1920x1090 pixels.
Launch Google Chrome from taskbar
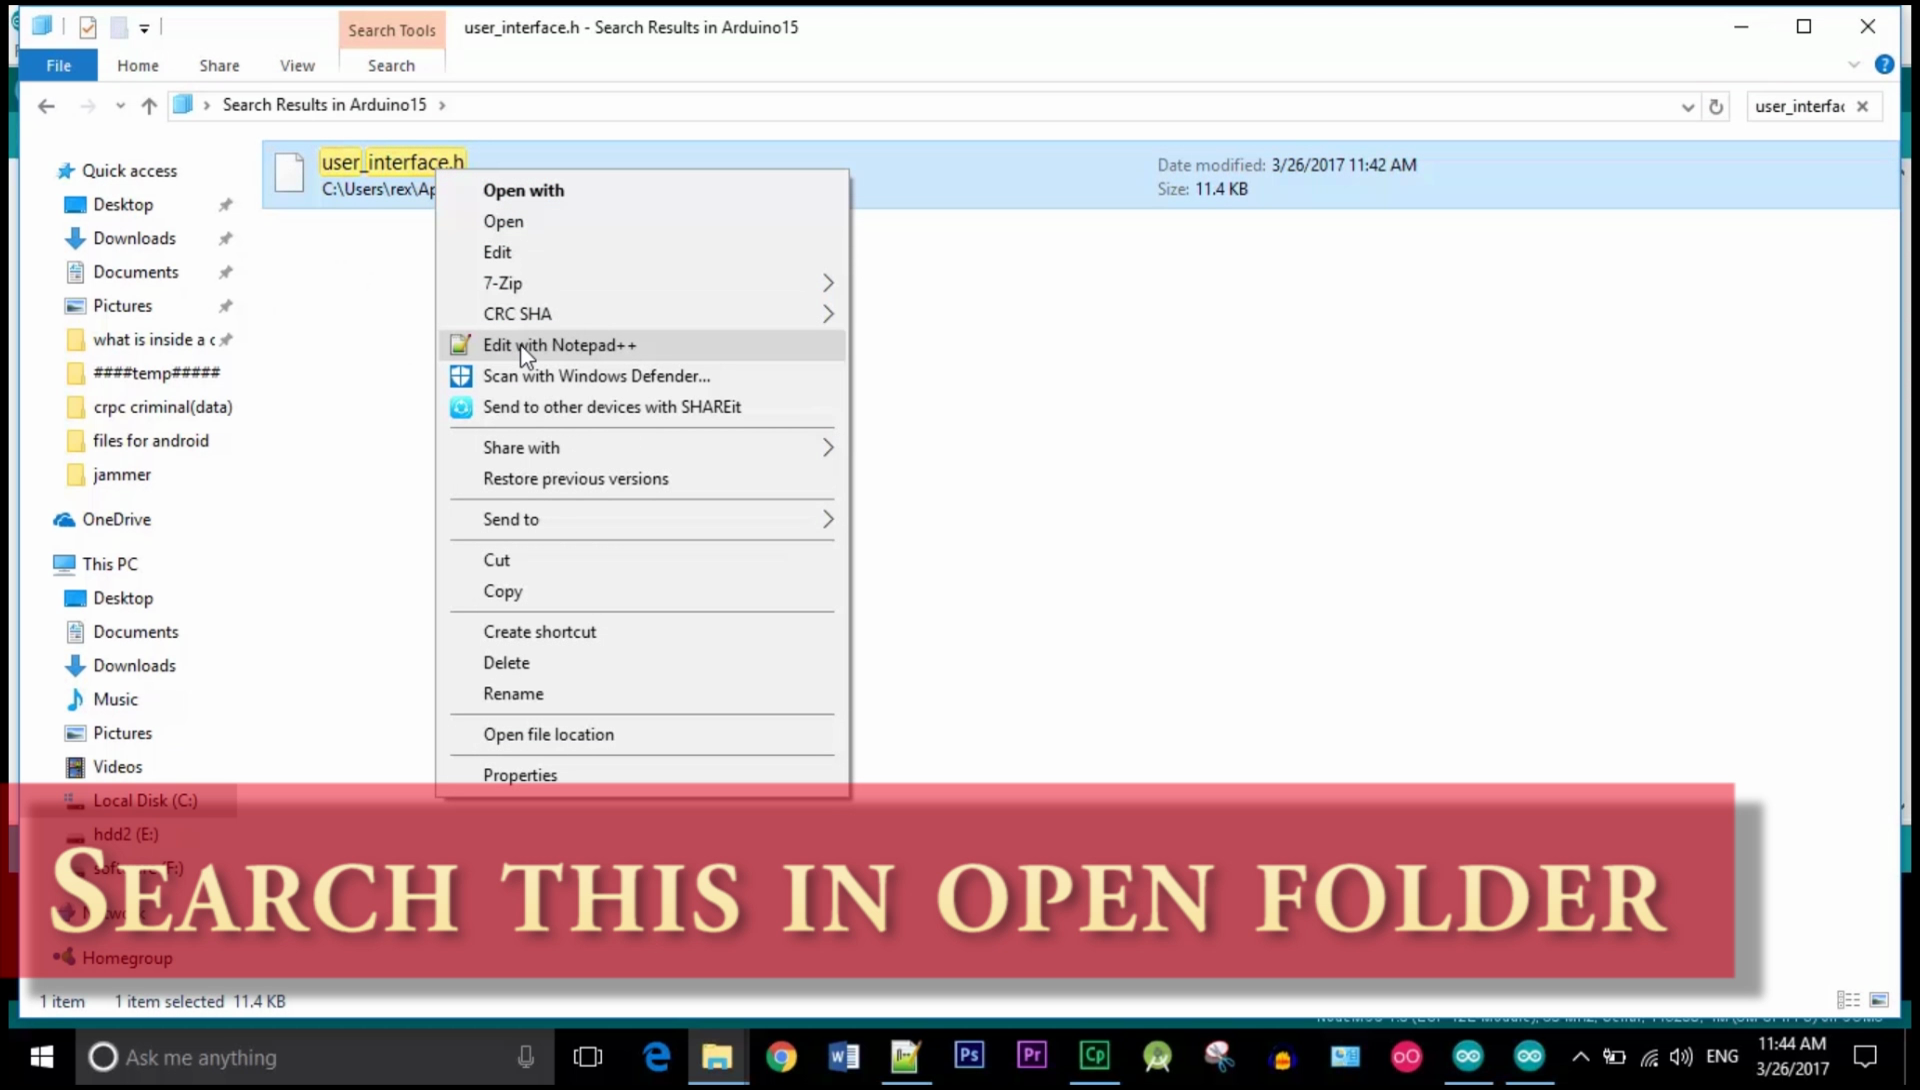pos(781,1056)
